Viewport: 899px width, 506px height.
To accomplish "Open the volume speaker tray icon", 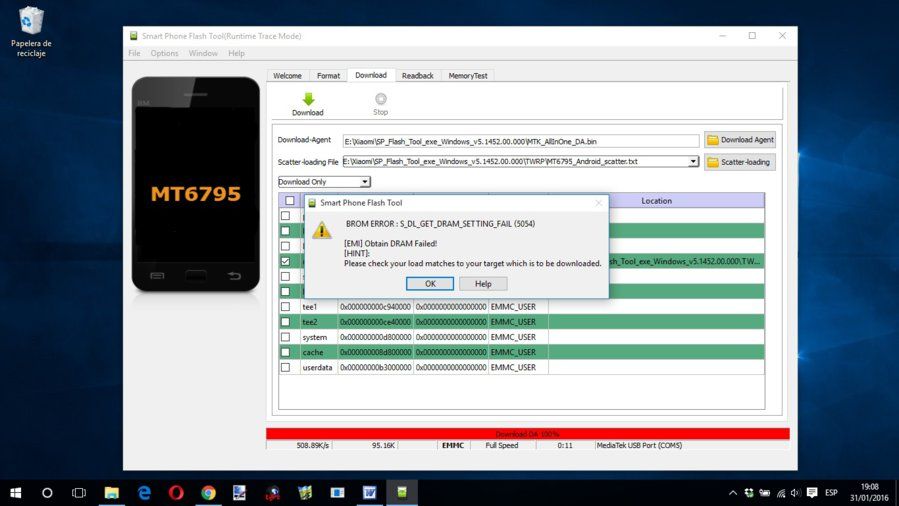I will pos(795,493).
